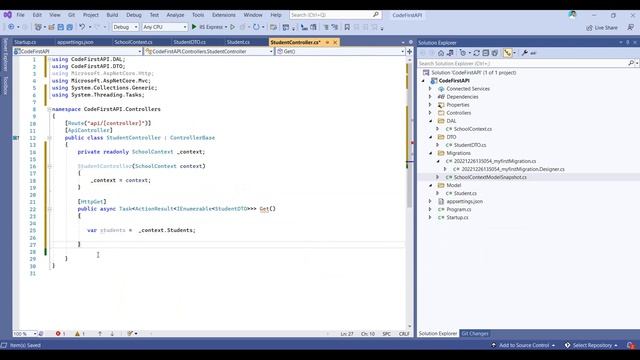Click split editor plus icon
The height and width of the screenshot is (360, 640).
(409, 51)
